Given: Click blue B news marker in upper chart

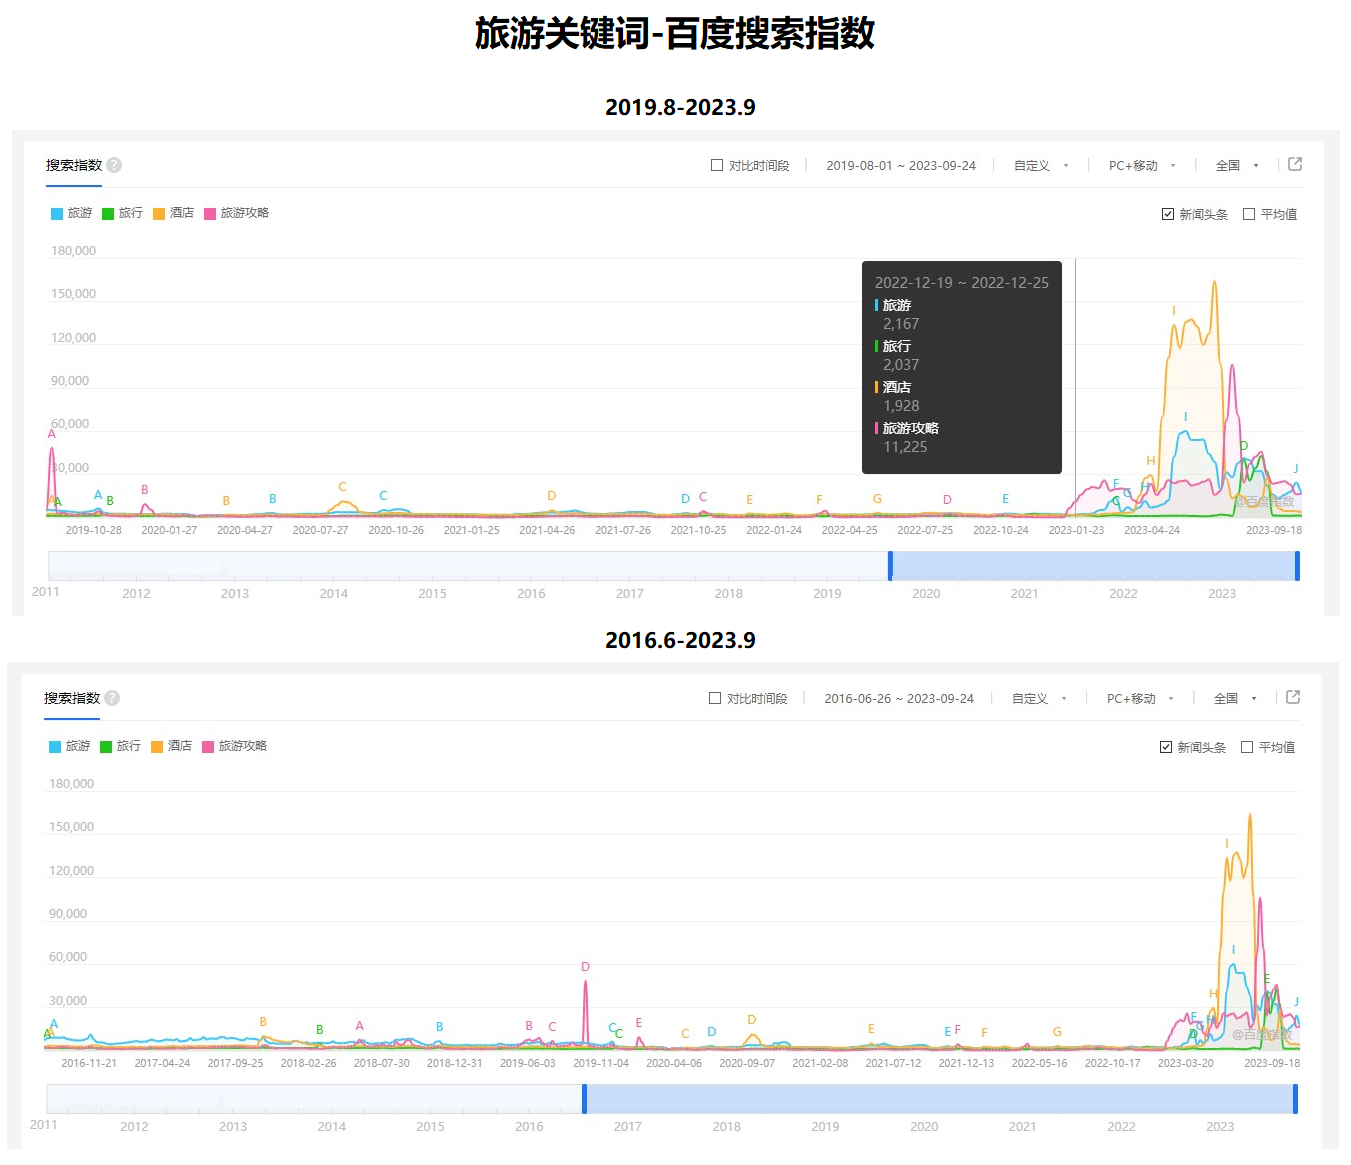Looking at the screenshot, I should tap(272, 499).
